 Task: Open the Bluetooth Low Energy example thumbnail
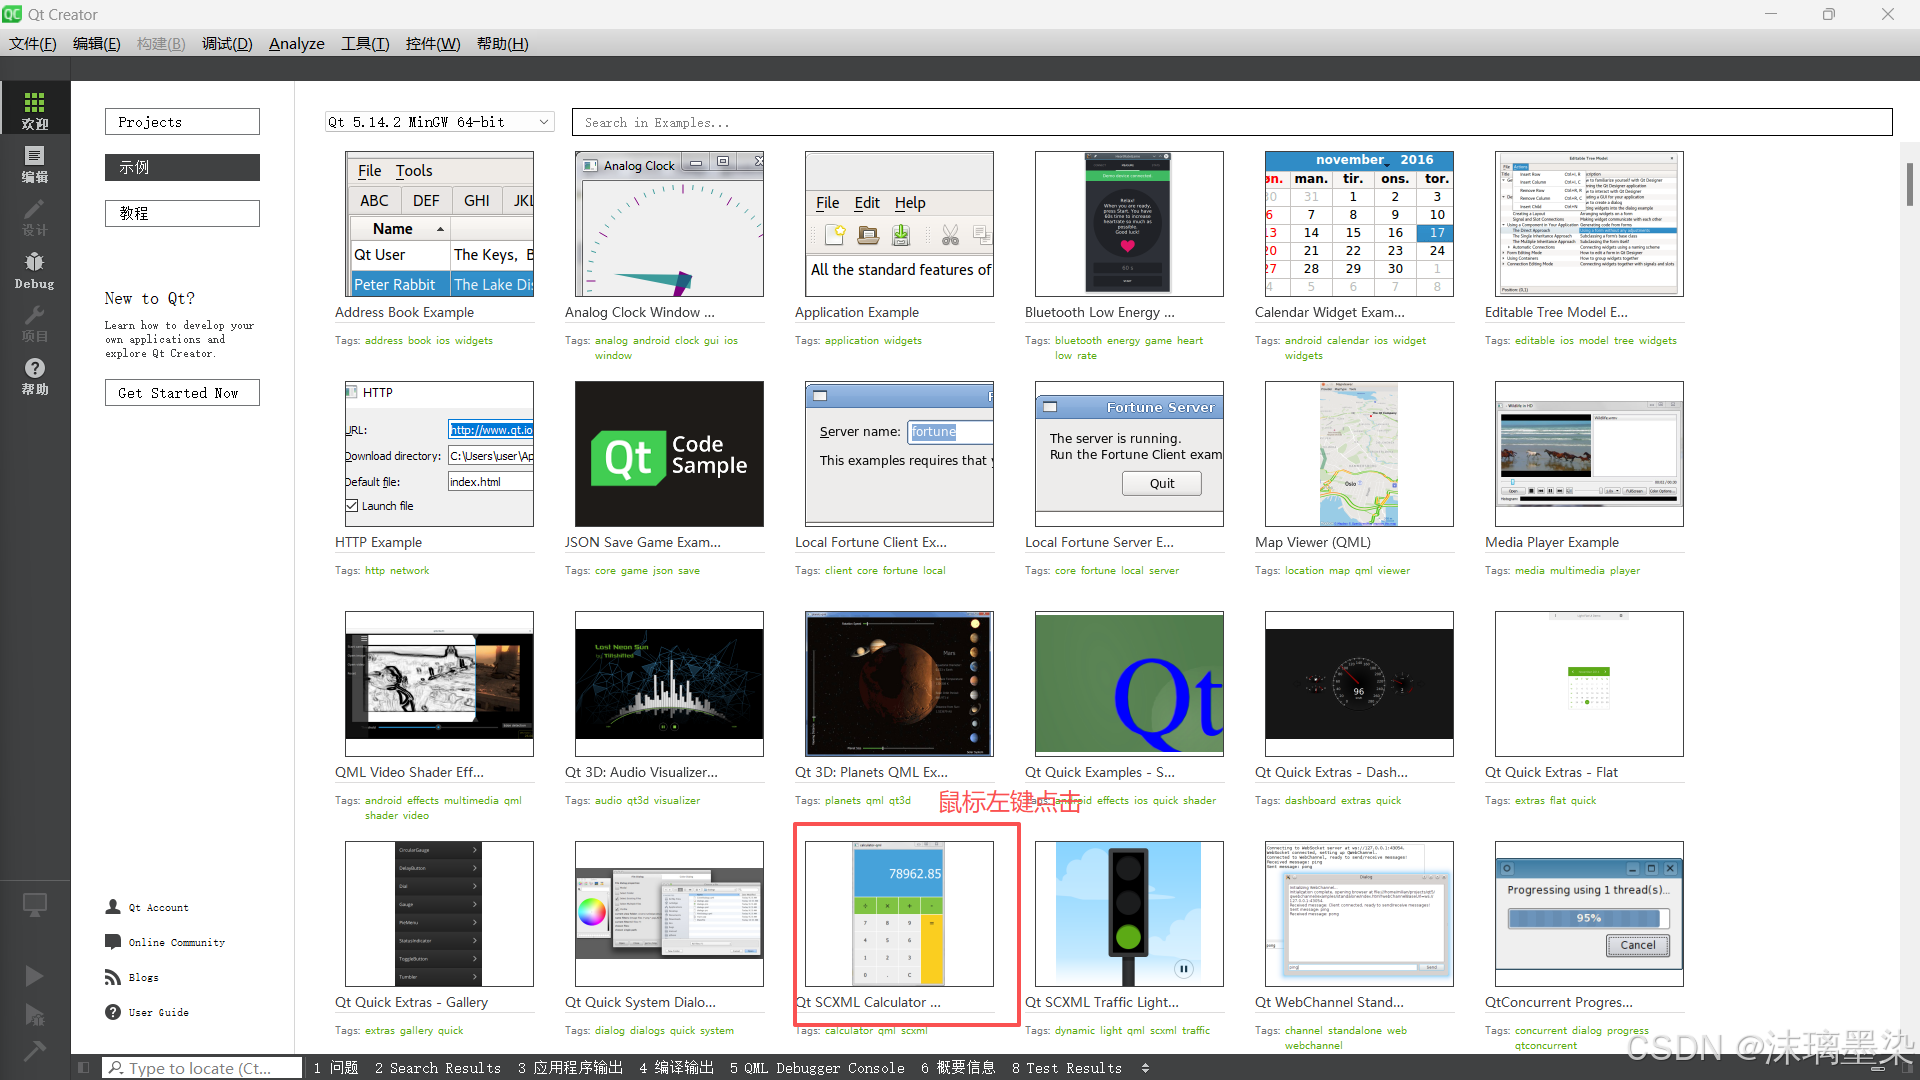(1129, 224)
